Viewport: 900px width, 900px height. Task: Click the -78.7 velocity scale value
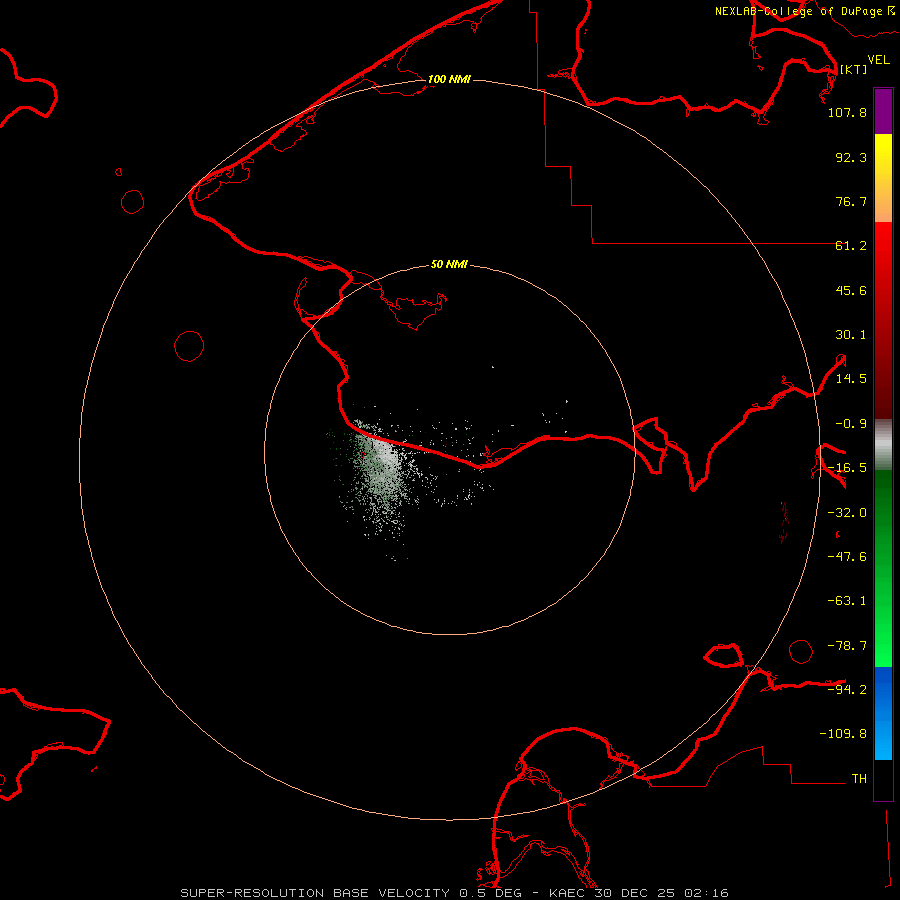click(x=847, y=646)
